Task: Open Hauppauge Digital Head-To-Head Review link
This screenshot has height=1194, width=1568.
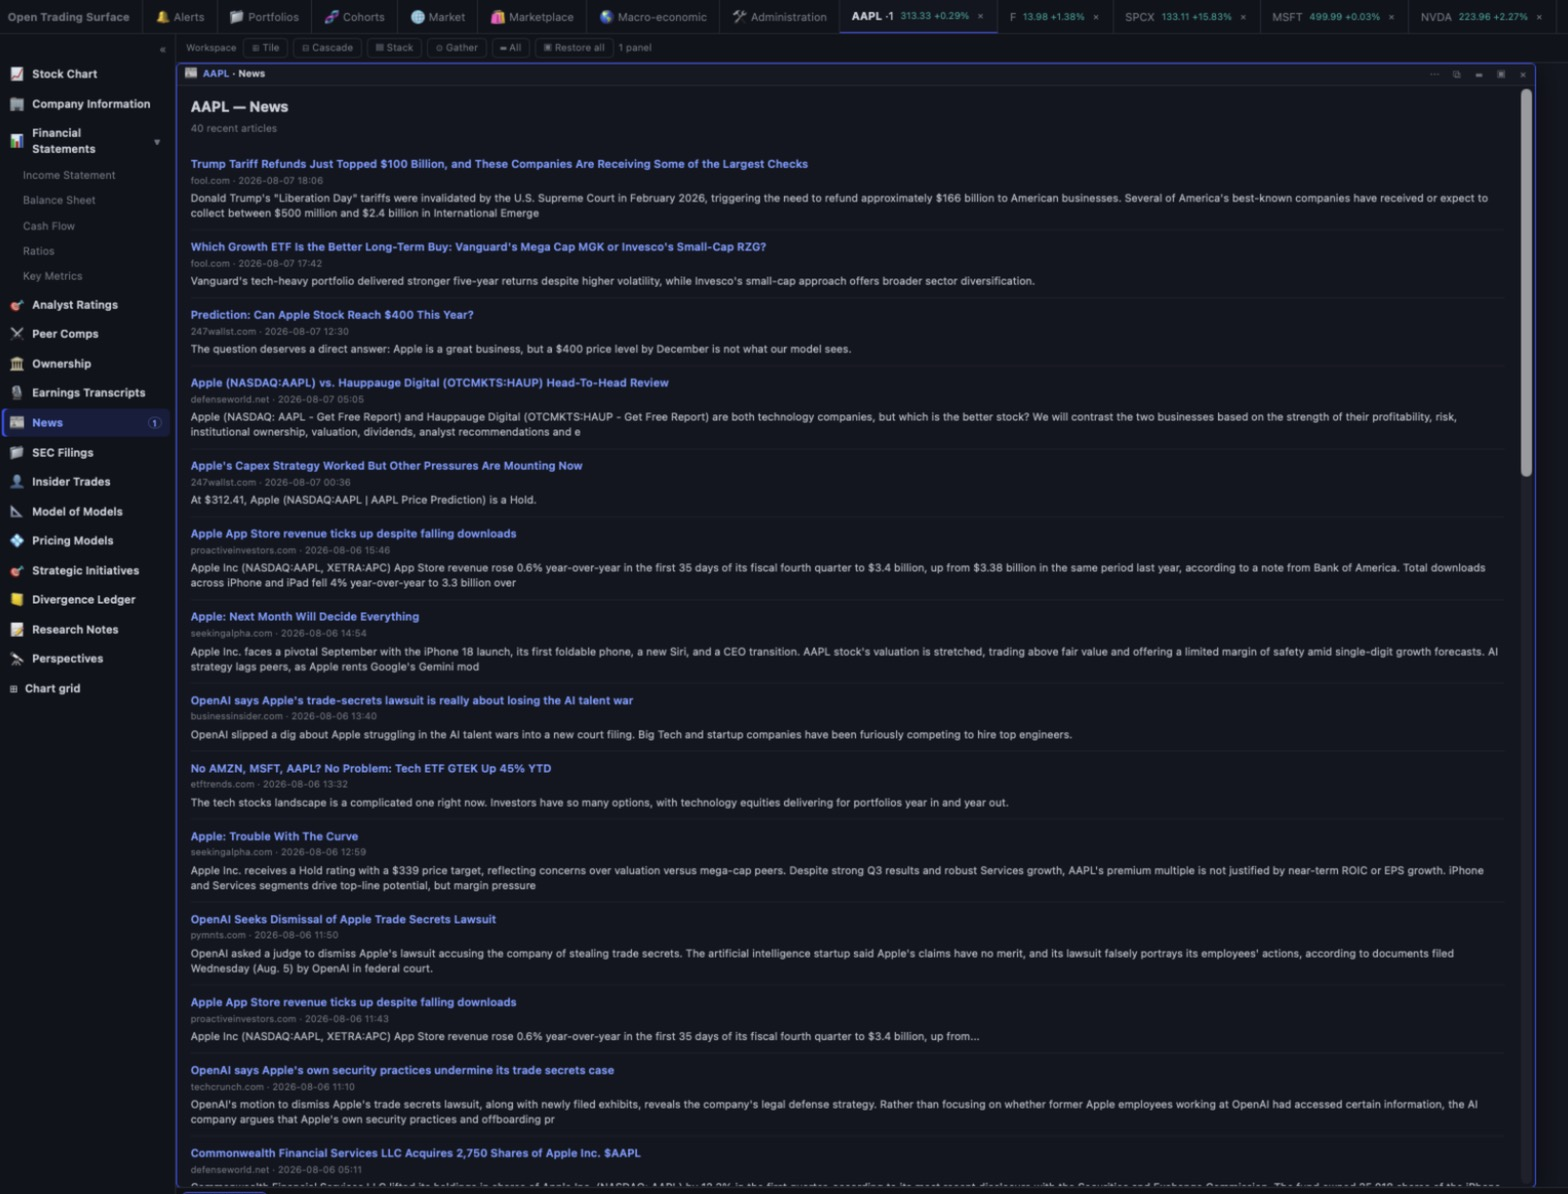Action: (x=430, y=383)
